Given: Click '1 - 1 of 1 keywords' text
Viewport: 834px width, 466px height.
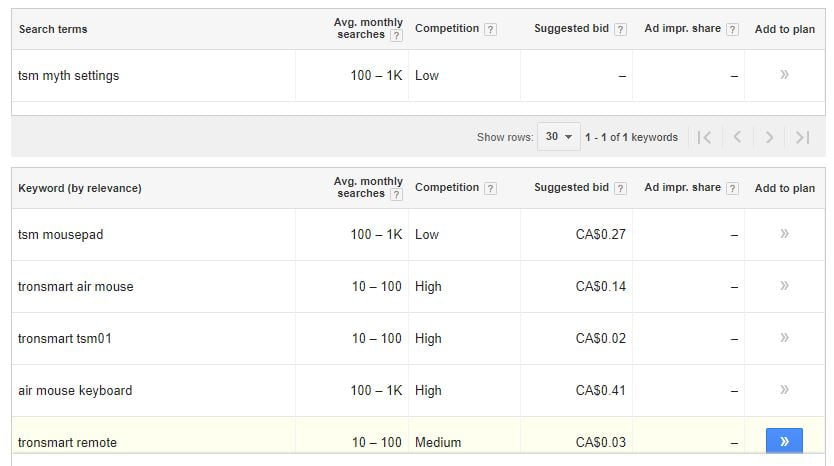Looking at the screenshot, I should (631, 137).
